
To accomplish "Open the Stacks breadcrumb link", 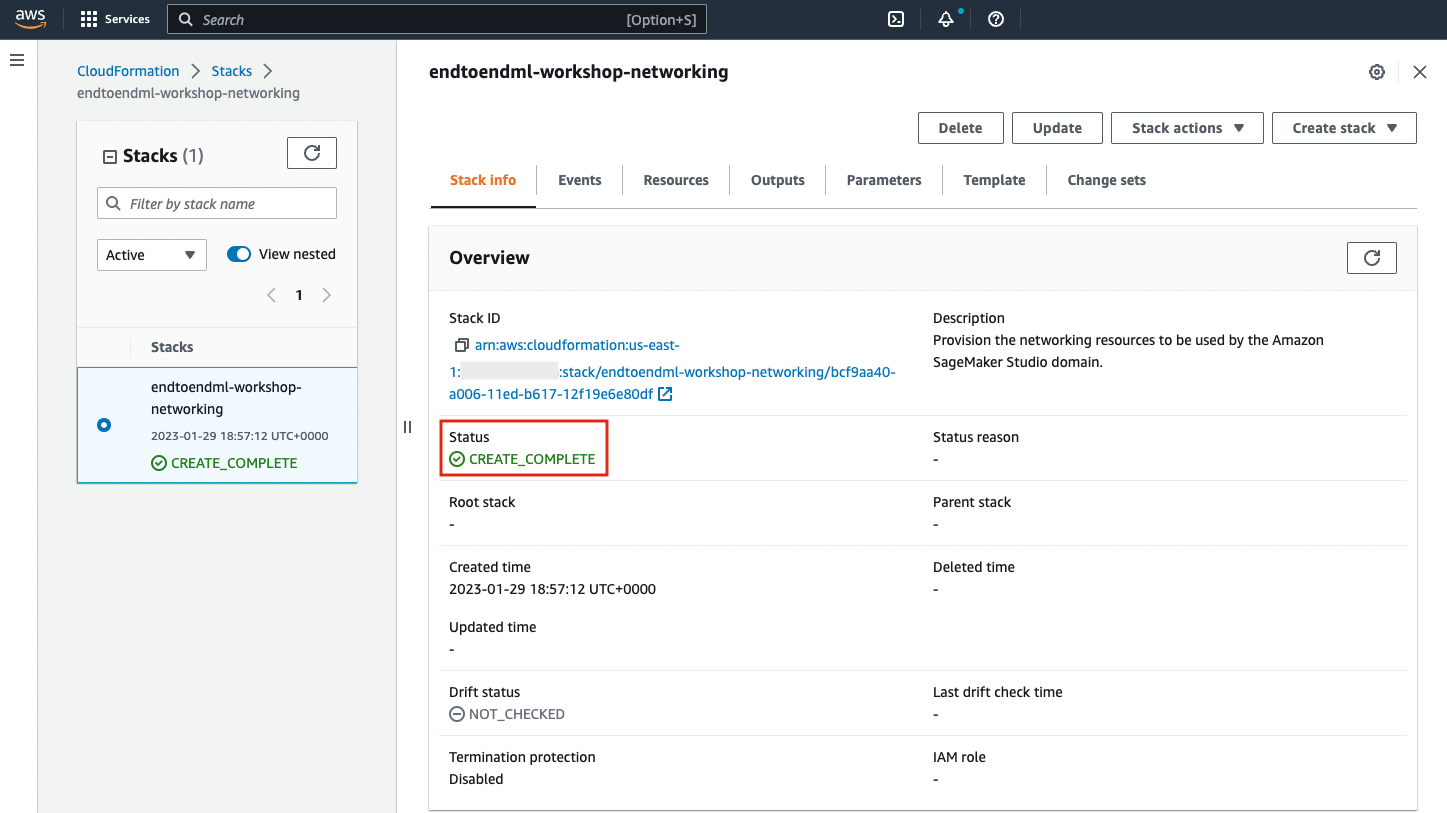I will click(232, 71).
